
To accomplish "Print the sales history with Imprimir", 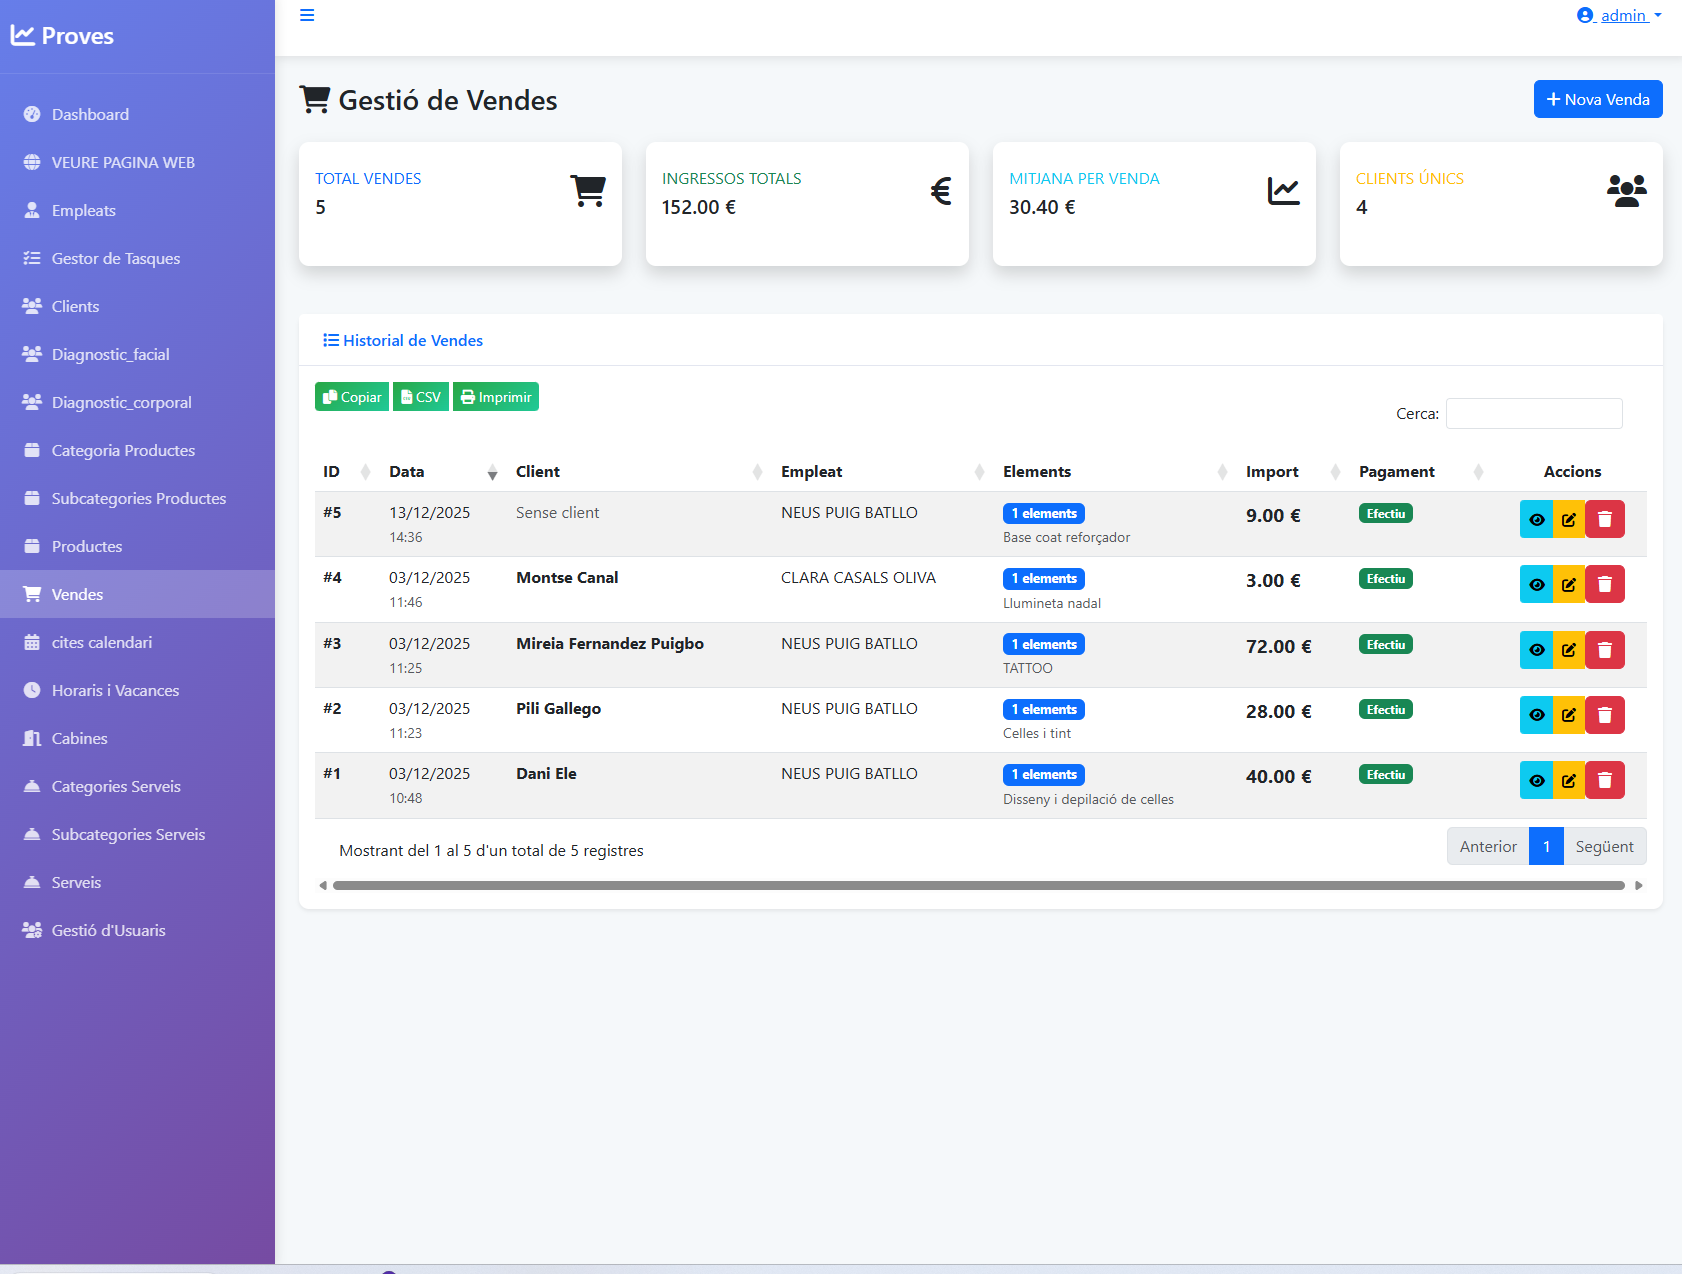I will pos(496,397).
